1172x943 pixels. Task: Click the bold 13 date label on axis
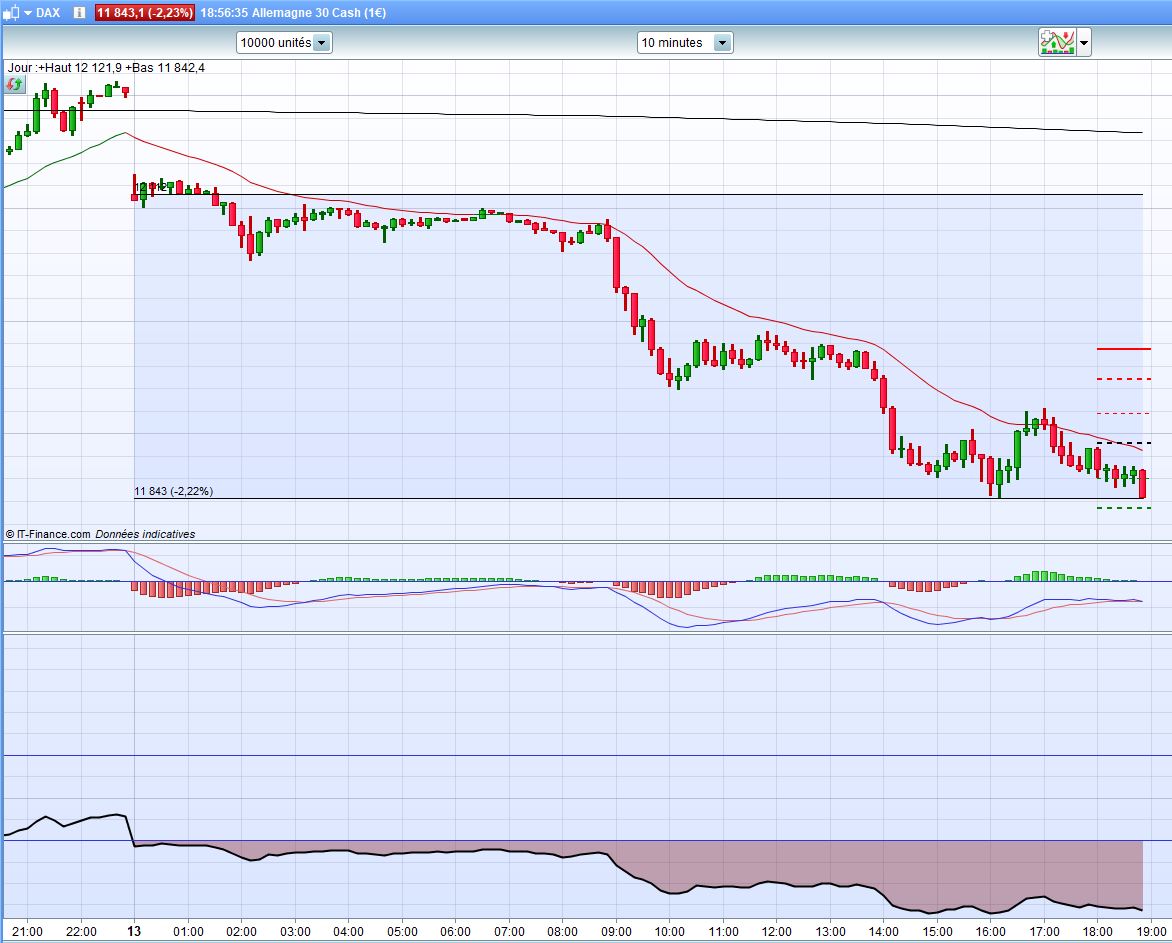135,932
